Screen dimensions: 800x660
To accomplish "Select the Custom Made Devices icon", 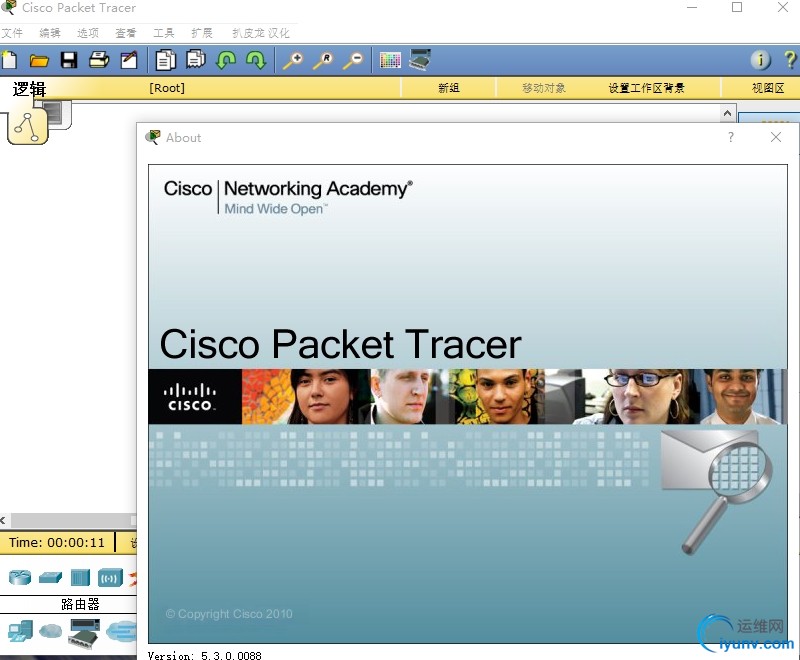I will click(85, 633).
